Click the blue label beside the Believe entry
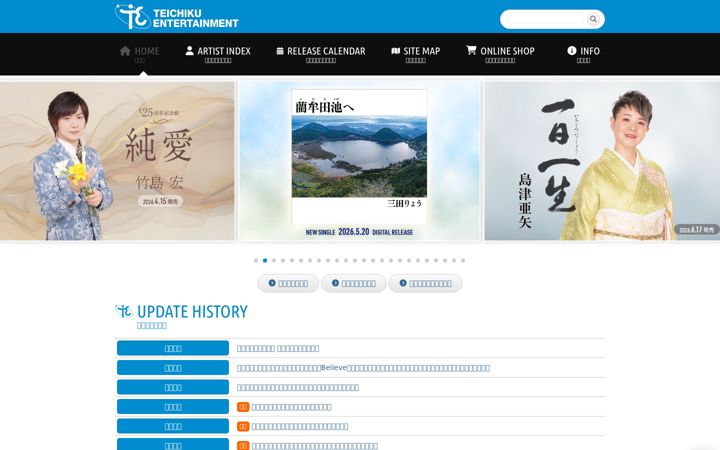 click(x=173, y=368)
